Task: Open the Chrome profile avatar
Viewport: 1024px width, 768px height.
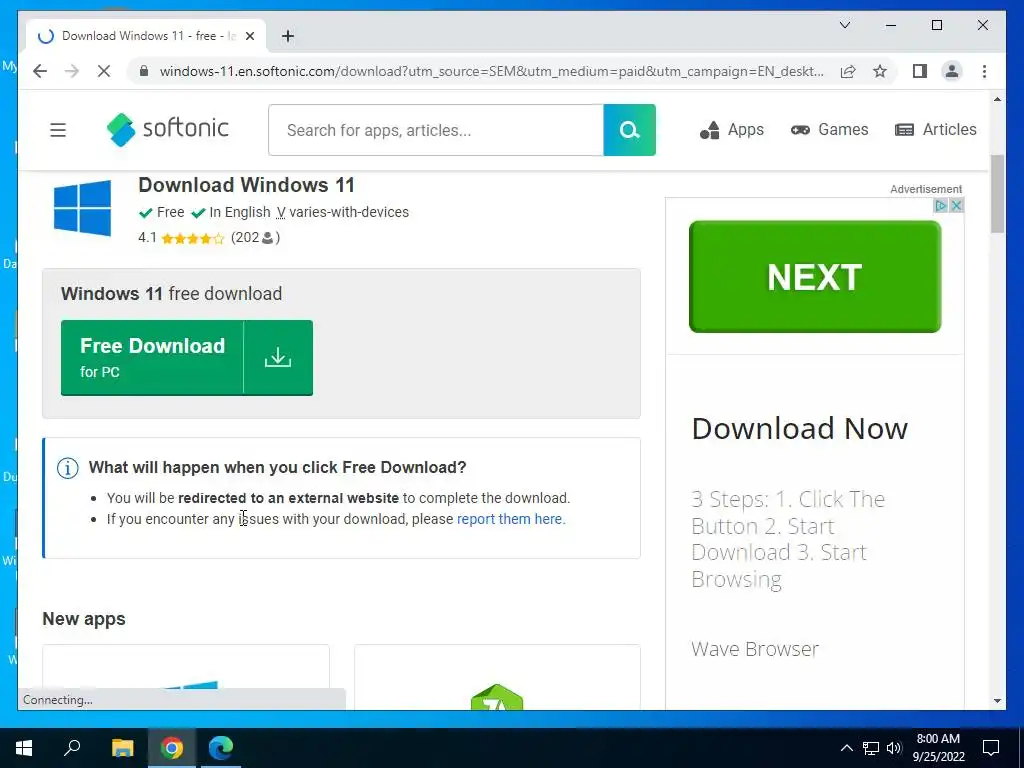Action: pos(952,71)
